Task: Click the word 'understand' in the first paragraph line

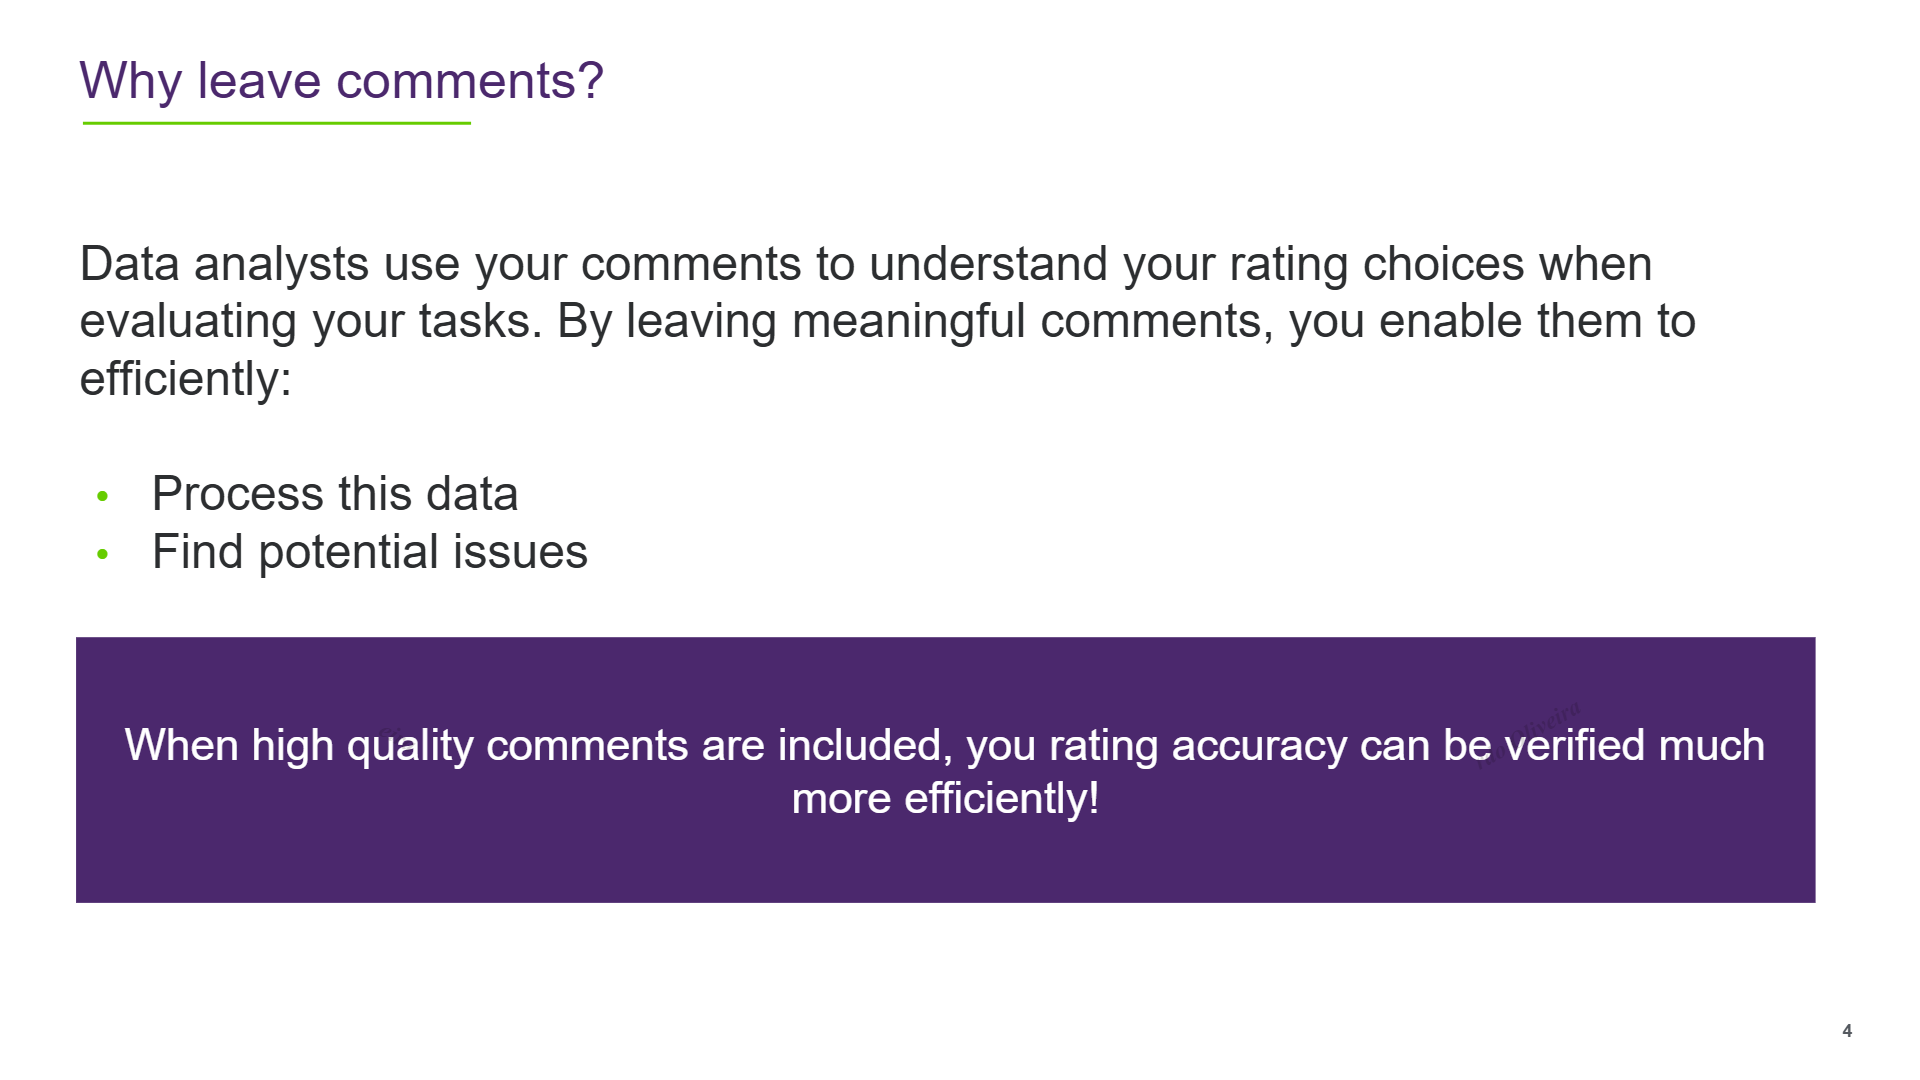Action: tap(988, 265)
